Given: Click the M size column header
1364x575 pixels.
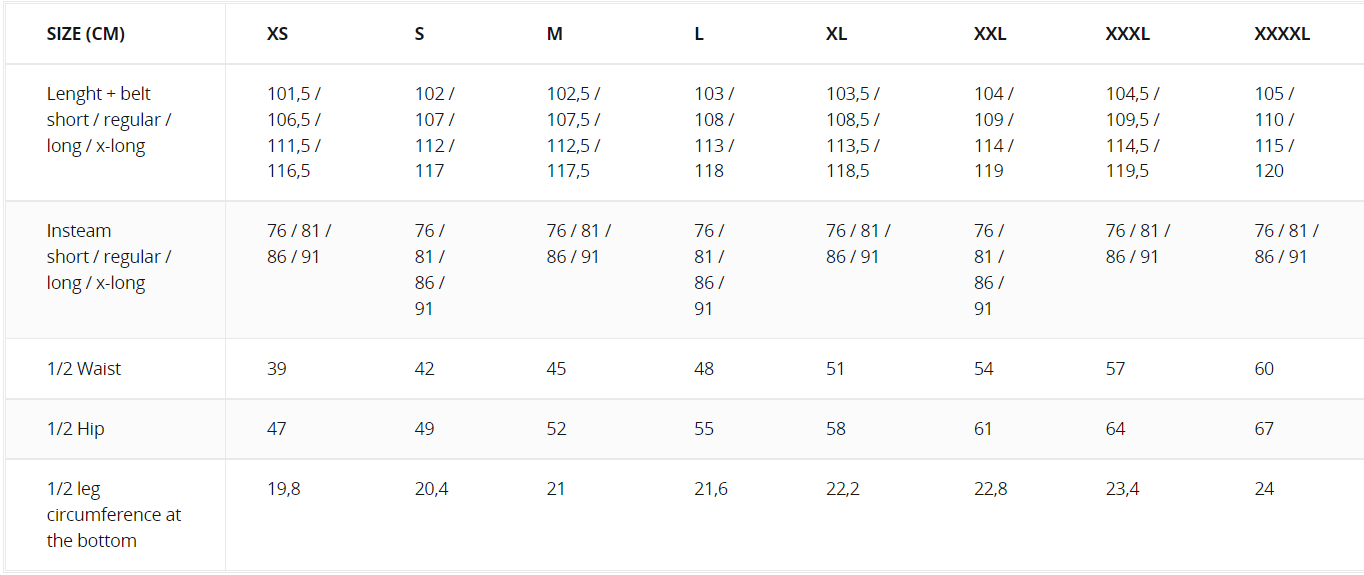Looking at the screenshot, I should click(x=554, y=34).
